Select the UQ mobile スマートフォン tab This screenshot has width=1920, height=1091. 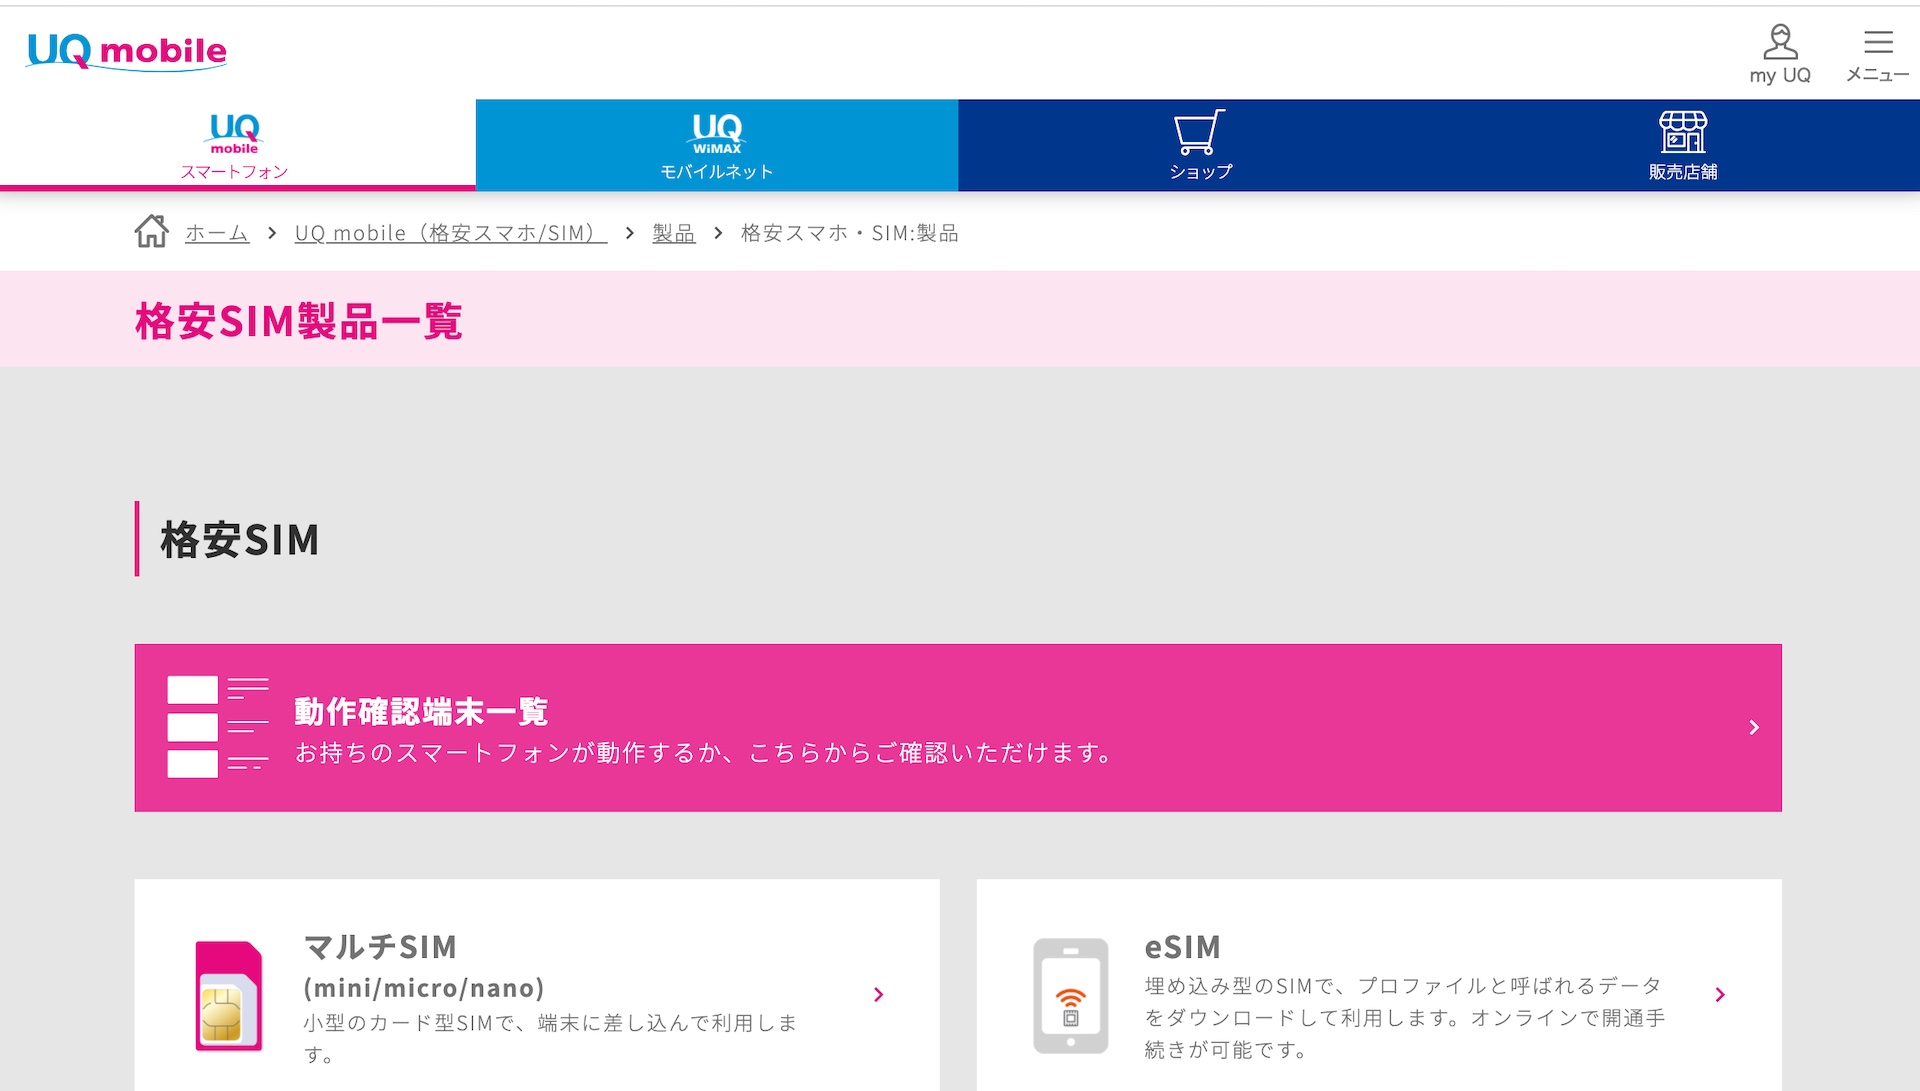(x=235, y=145)
